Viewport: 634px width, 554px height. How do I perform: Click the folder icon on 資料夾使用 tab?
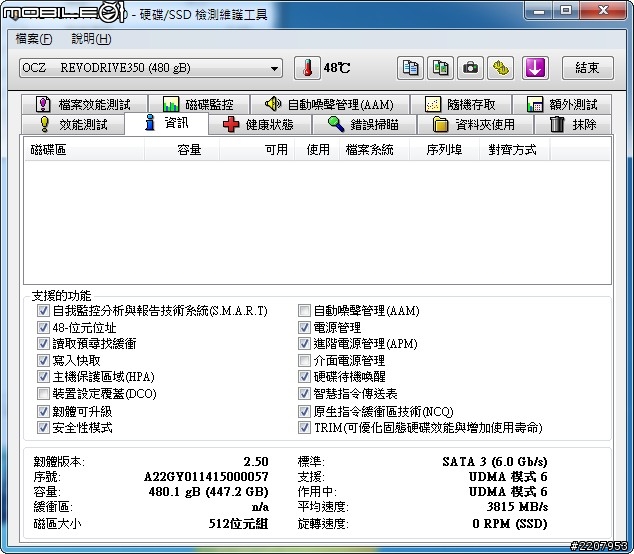click(x=440, y=124)
